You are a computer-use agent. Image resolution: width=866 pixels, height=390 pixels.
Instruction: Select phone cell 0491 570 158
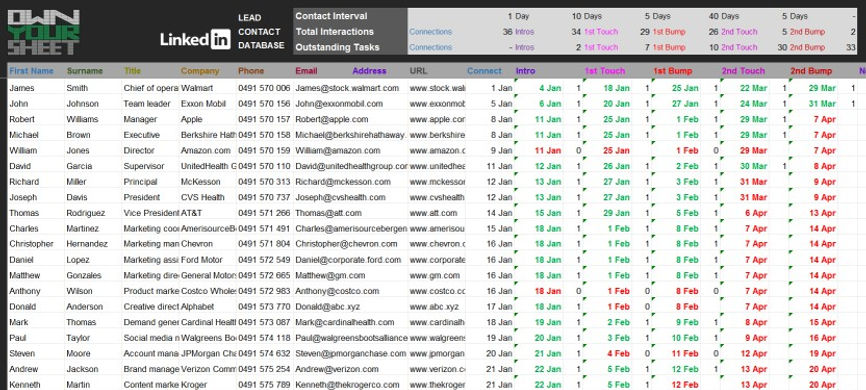[x=264, y=135]
